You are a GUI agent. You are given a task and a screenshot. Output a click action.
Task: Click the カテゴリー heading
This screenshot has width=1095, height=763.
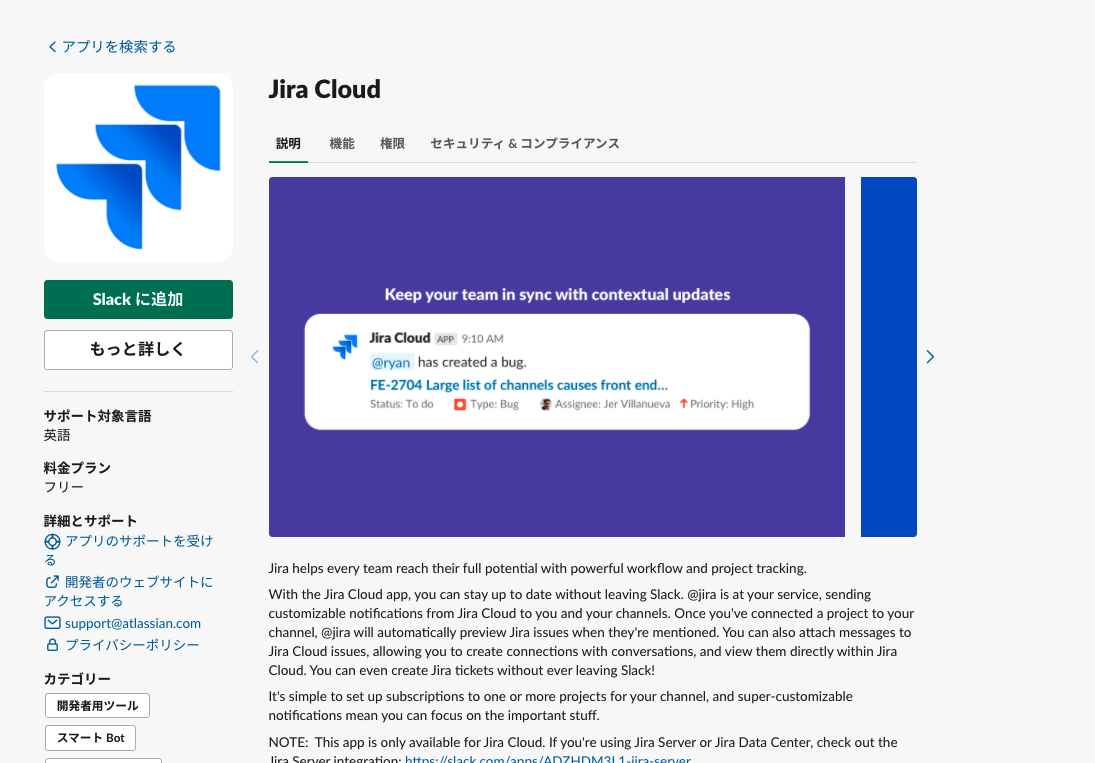pos(78,679)
